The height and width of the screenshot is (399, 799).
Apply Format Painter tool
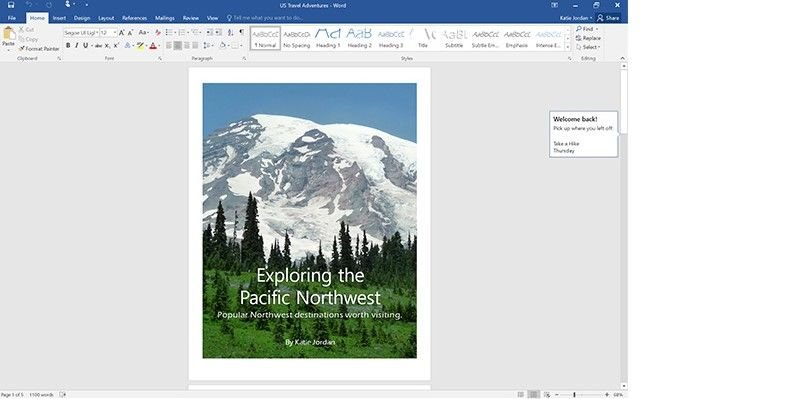click(x=39, y=49)
